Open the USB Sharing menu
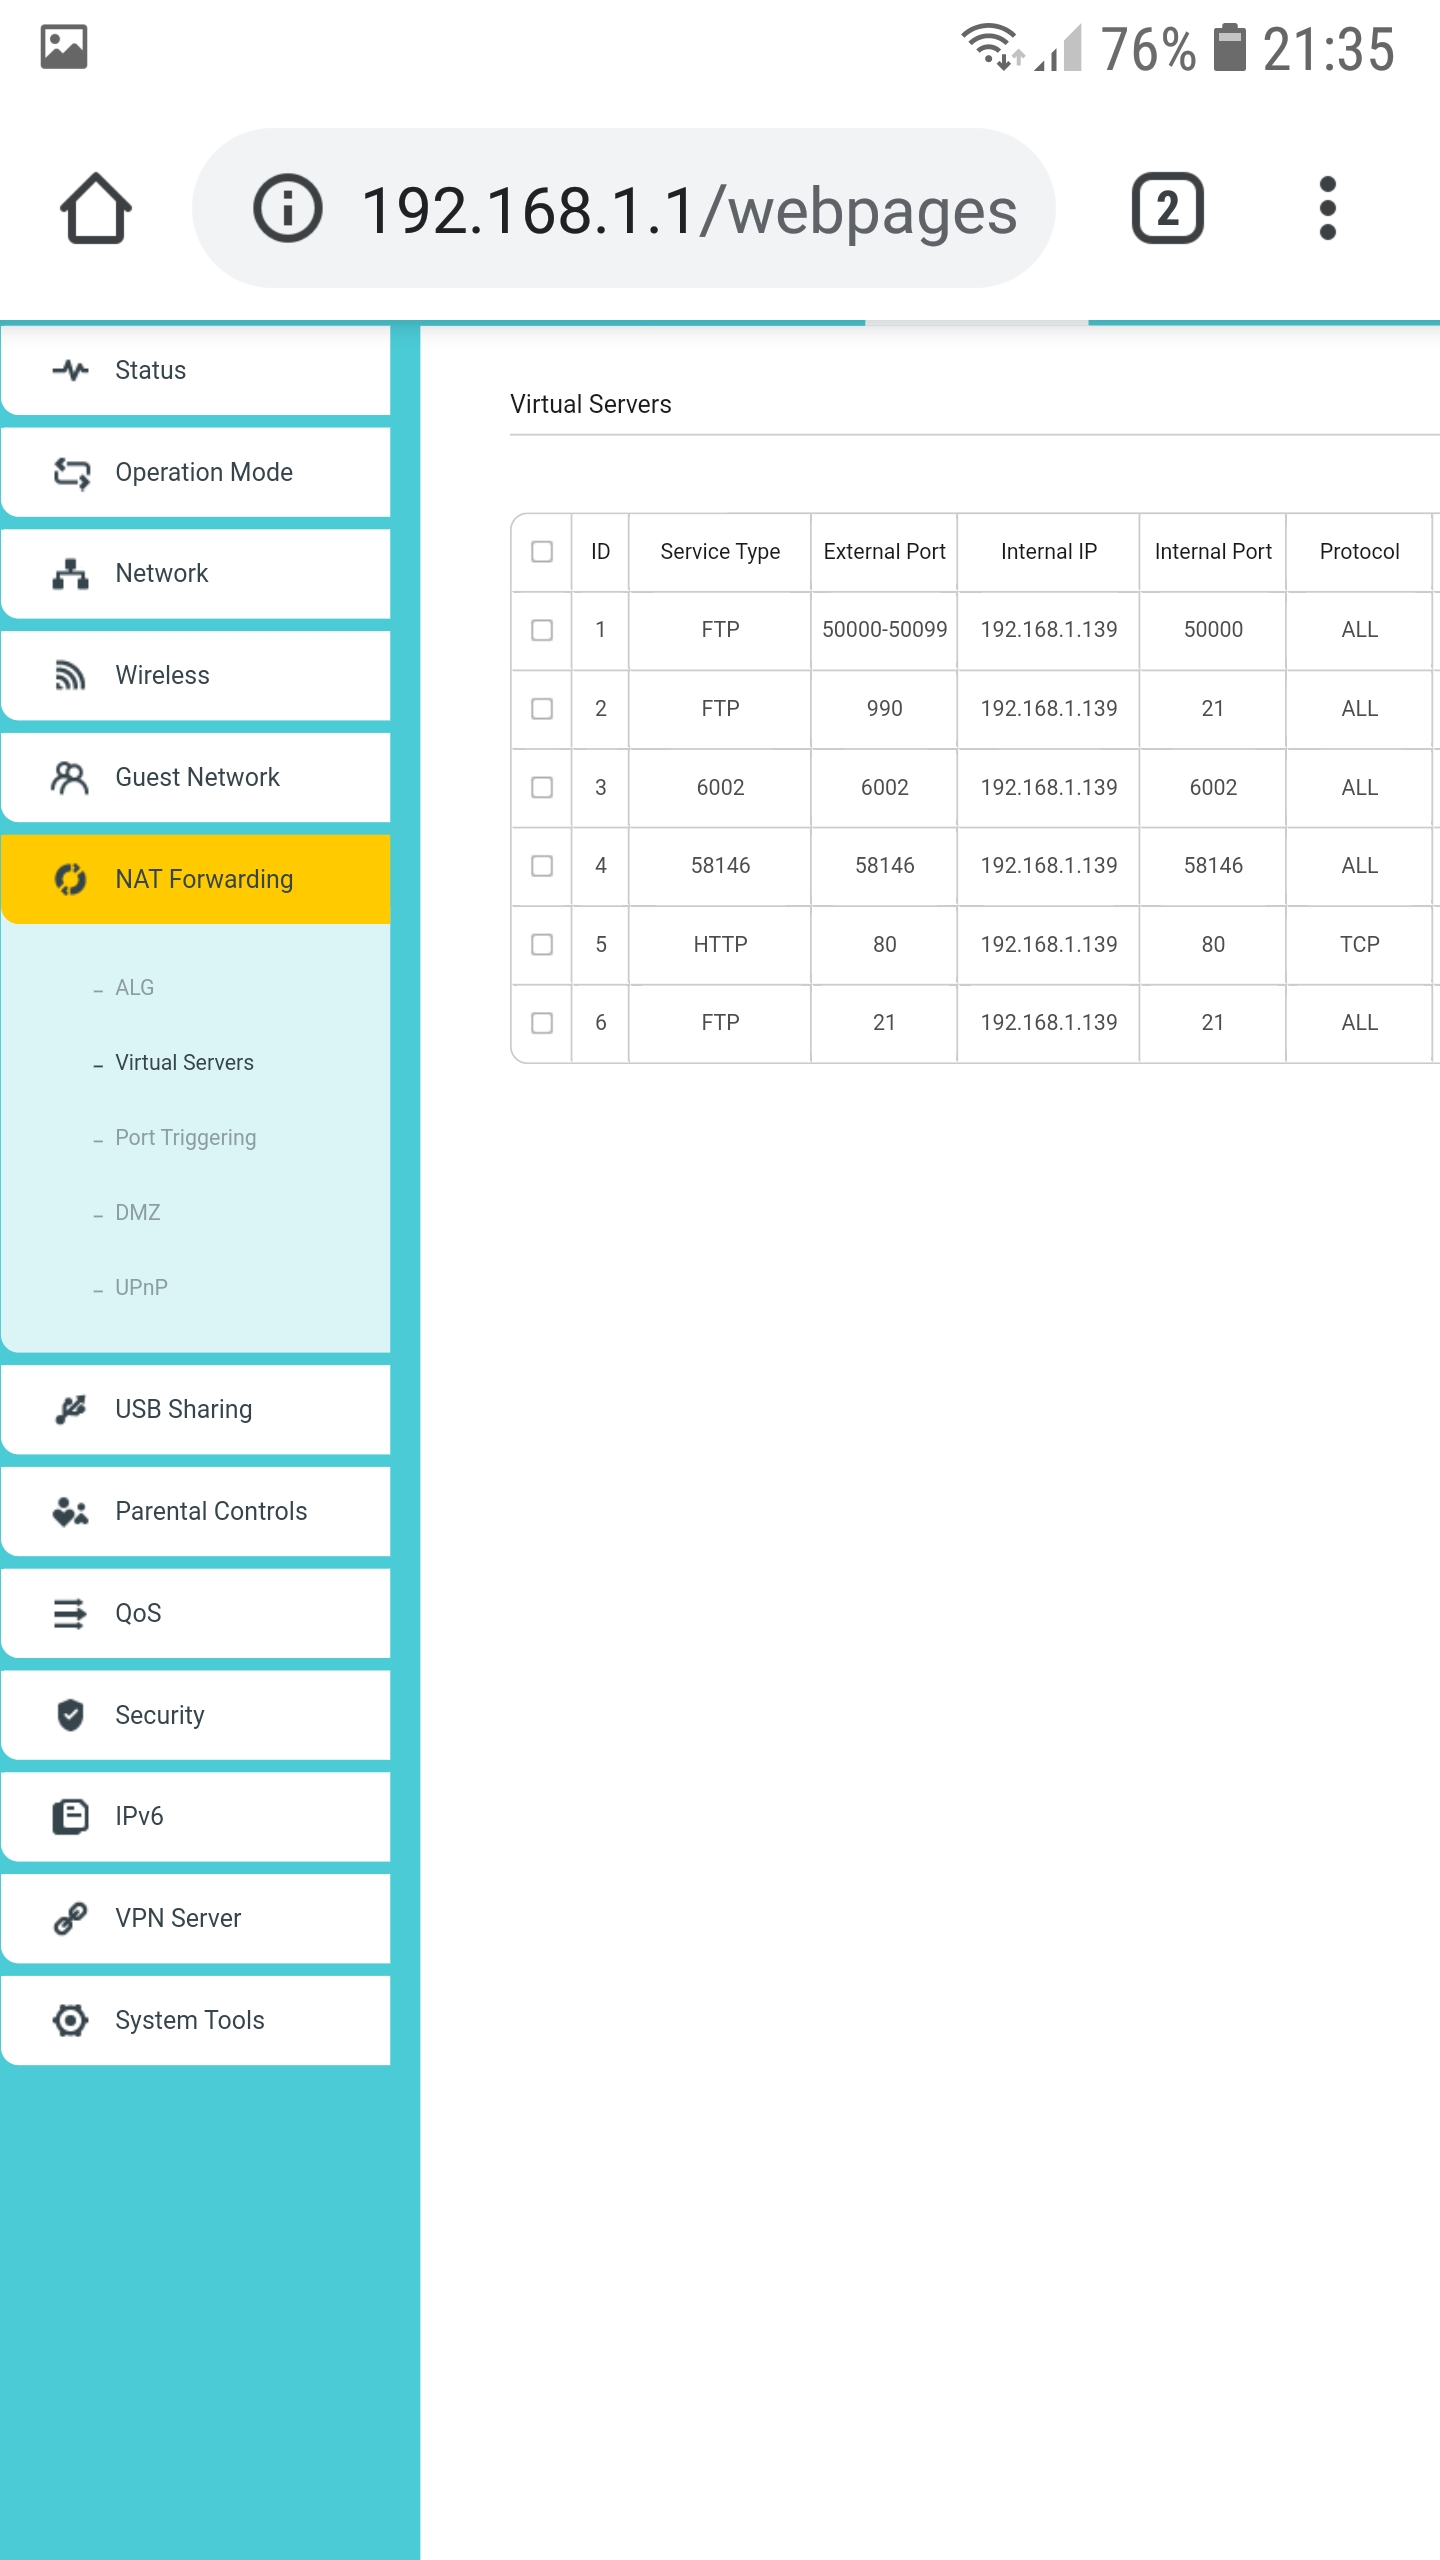 pos(196,1409)
